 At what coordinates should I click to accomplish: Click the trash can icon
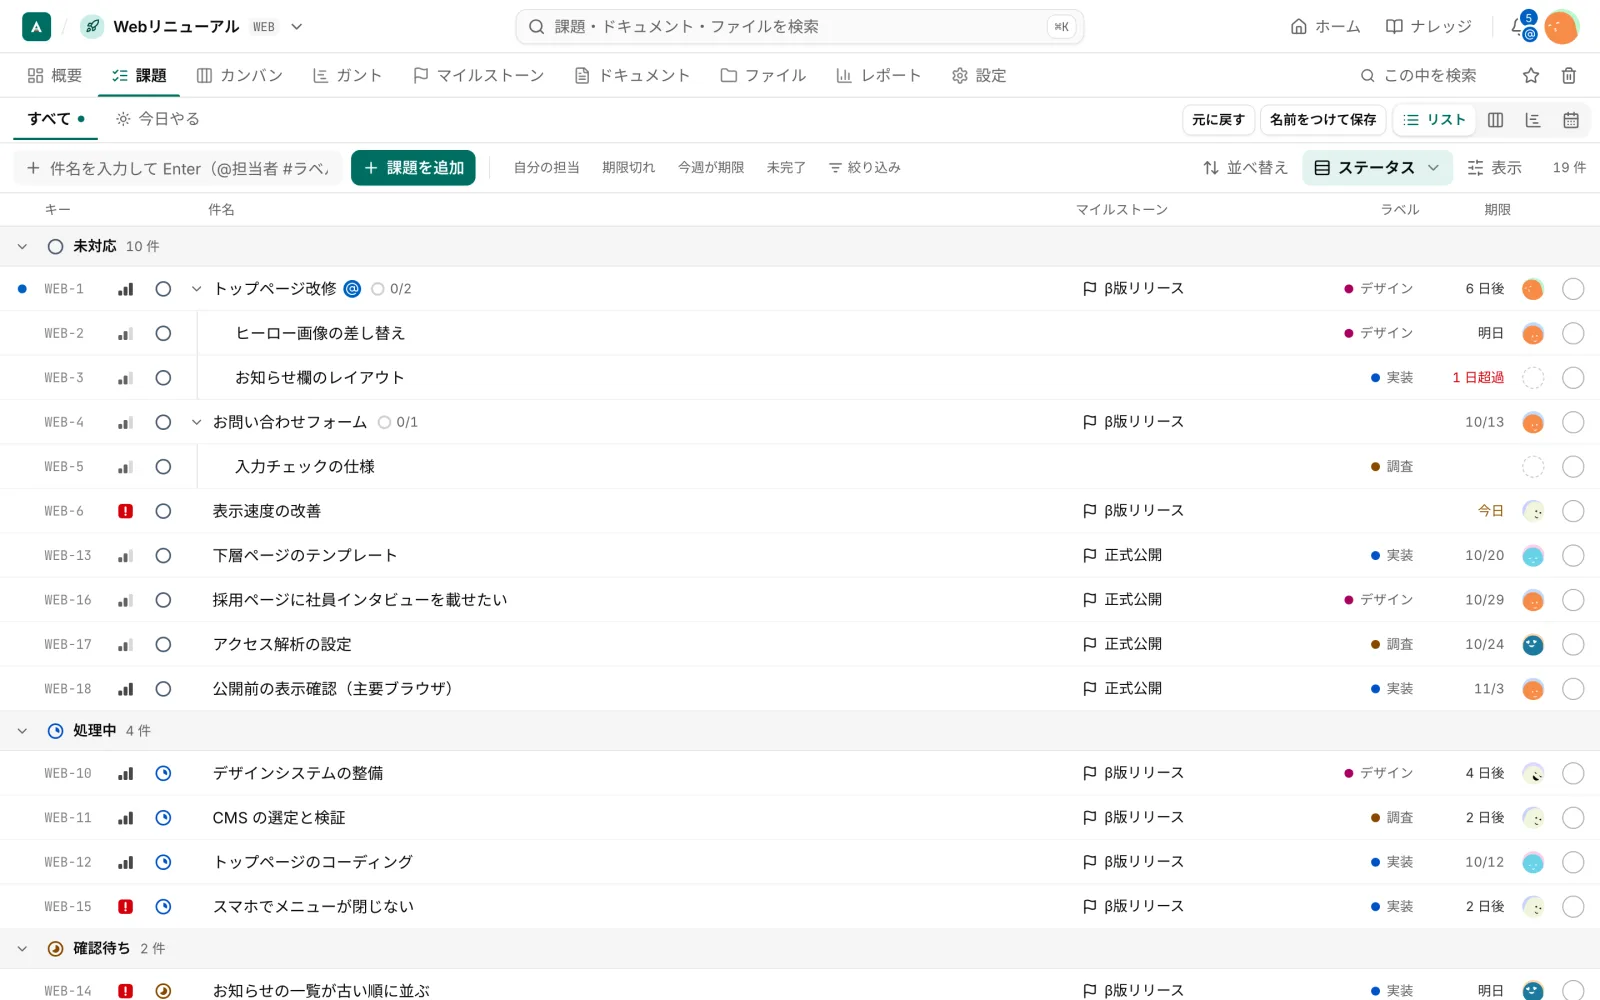coord(1569,76)
